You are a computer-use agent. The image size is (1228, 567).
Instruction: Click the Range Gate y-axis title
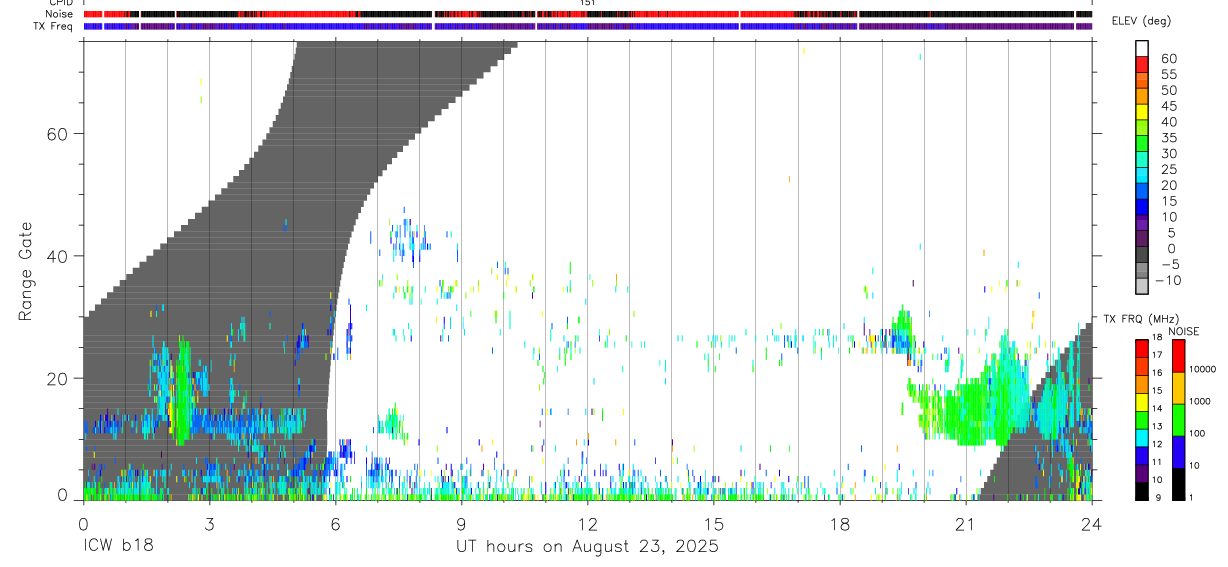[x=25, y=272]
